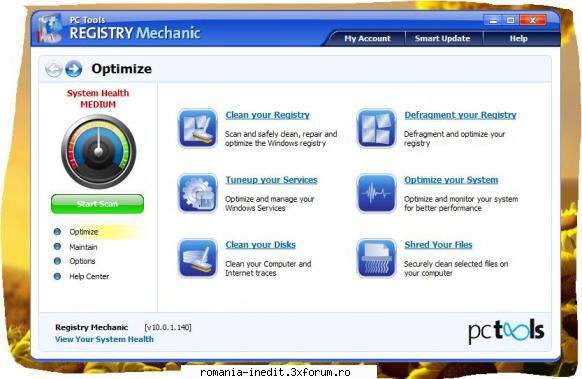Click the green Start Scan button

coord(97,204)
